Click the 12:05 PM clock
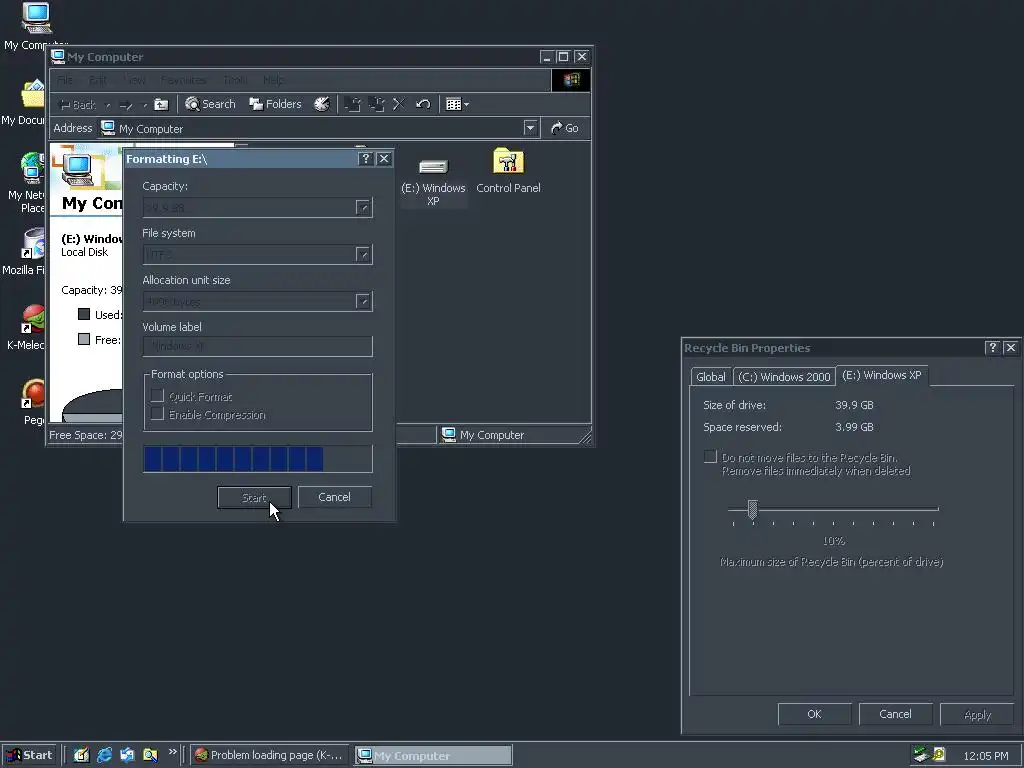This screenshot has width=1024, height=768. click(985, 756)
